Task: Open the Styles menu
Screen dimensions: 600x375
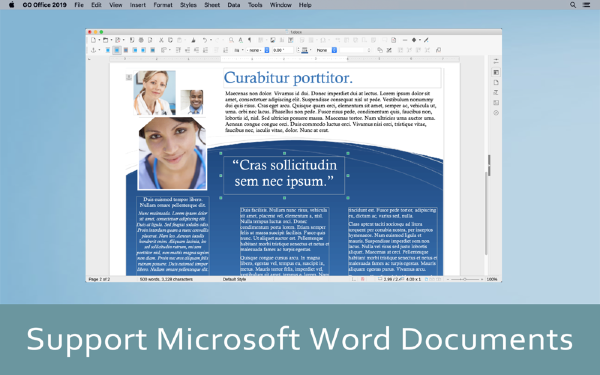Action: 188,5
